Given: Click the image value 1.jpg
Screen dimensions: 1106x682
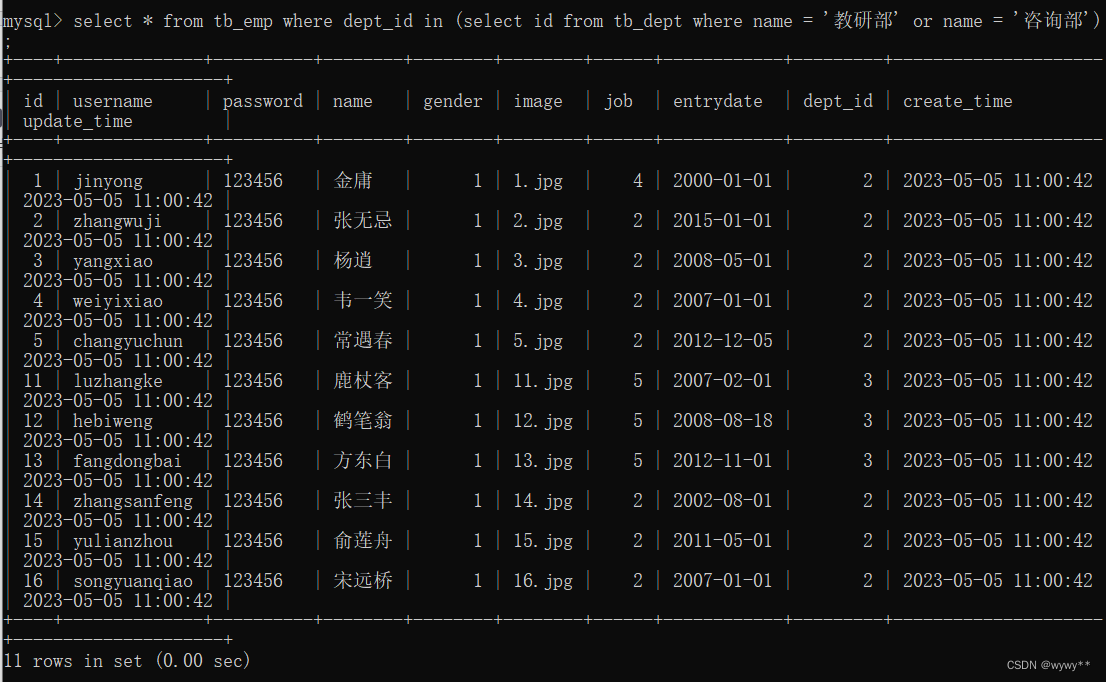Looking at the screenshot, I should click(x=537, y=181).
